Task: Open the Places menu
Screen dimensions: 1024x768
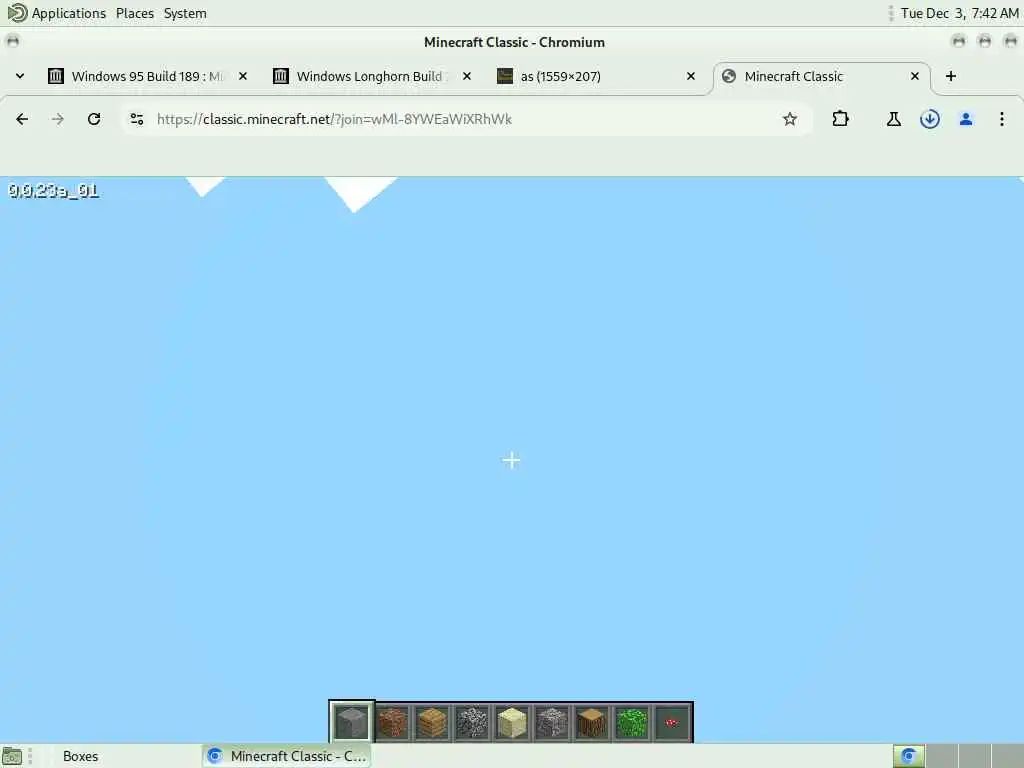Action: tap(135, 13)
